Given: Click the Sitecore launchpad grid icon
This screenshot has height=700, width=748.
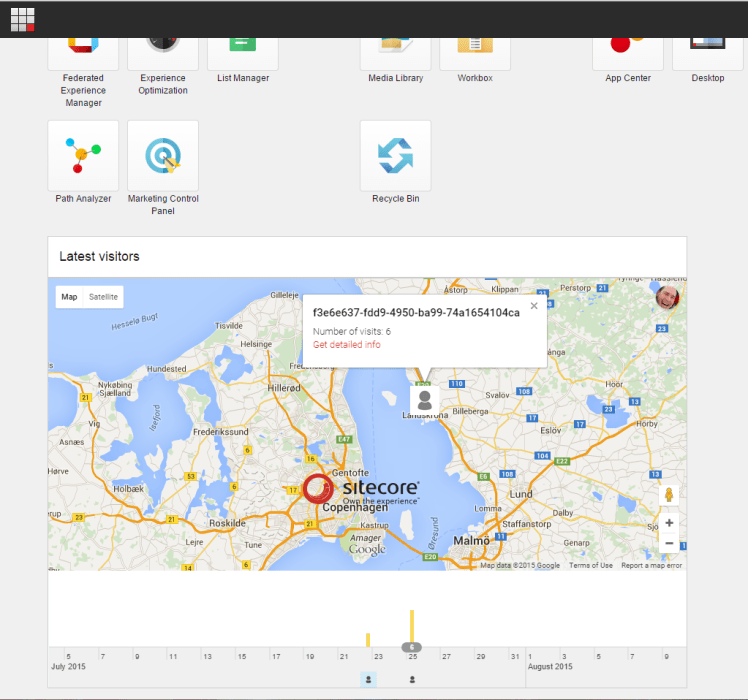Looking at the screenshot, I should (22, 18).
